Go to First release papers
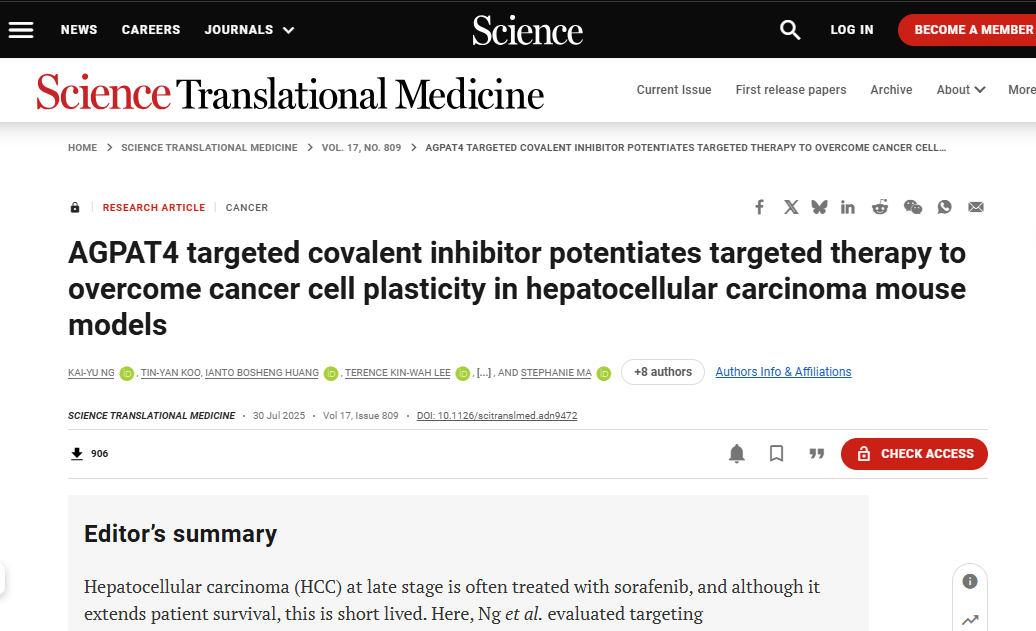This screenshot has height=631, width=1036. pos(791,90)
